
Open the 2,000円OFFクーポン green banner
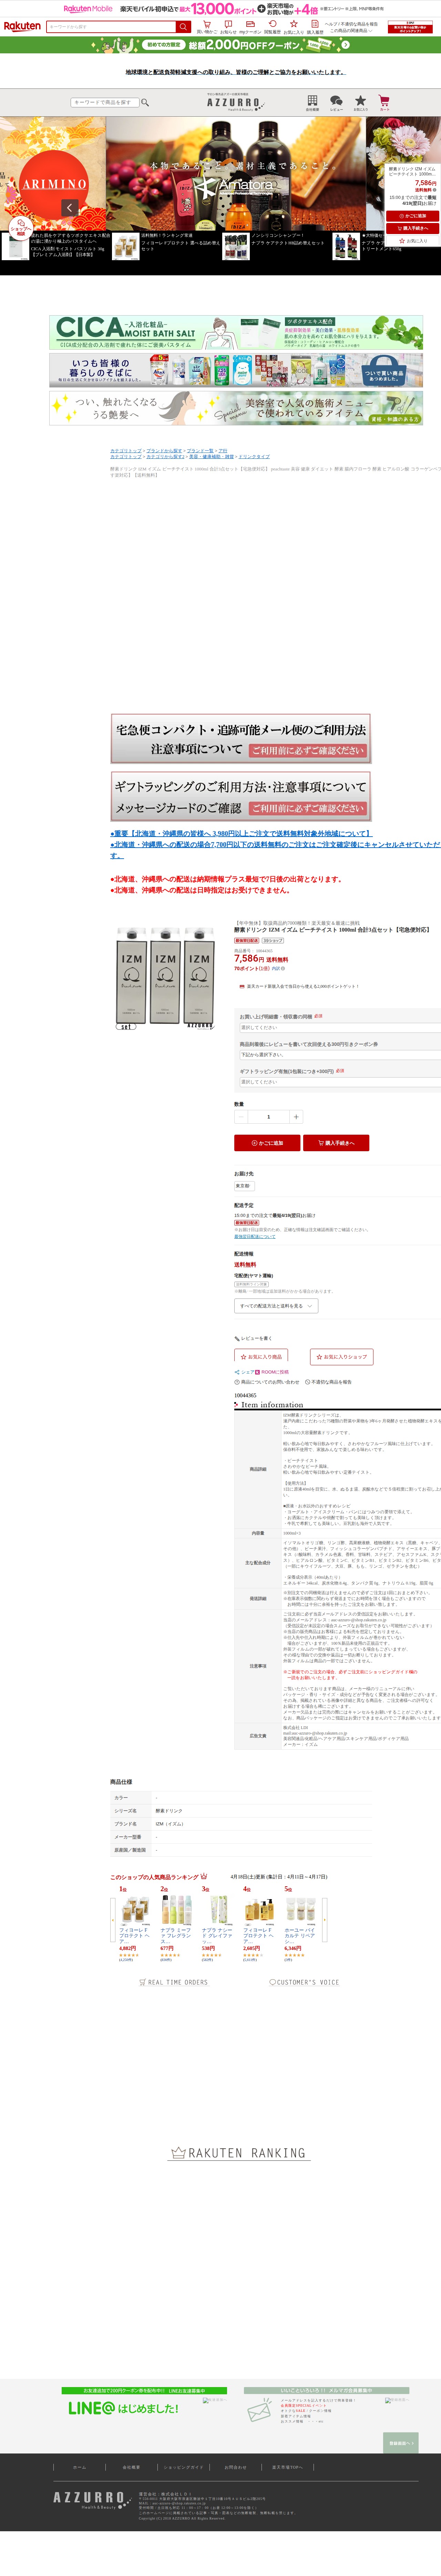(220, 45)
